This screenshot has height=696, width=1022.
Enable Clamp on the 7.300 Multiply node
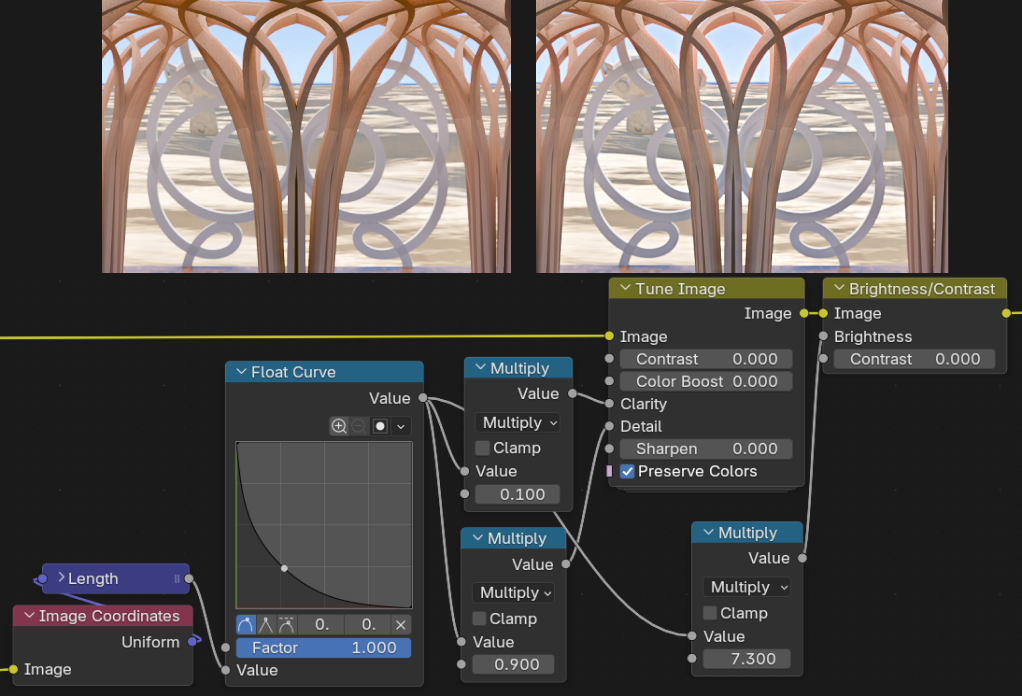pyautogui.click(x=710, y=613)
